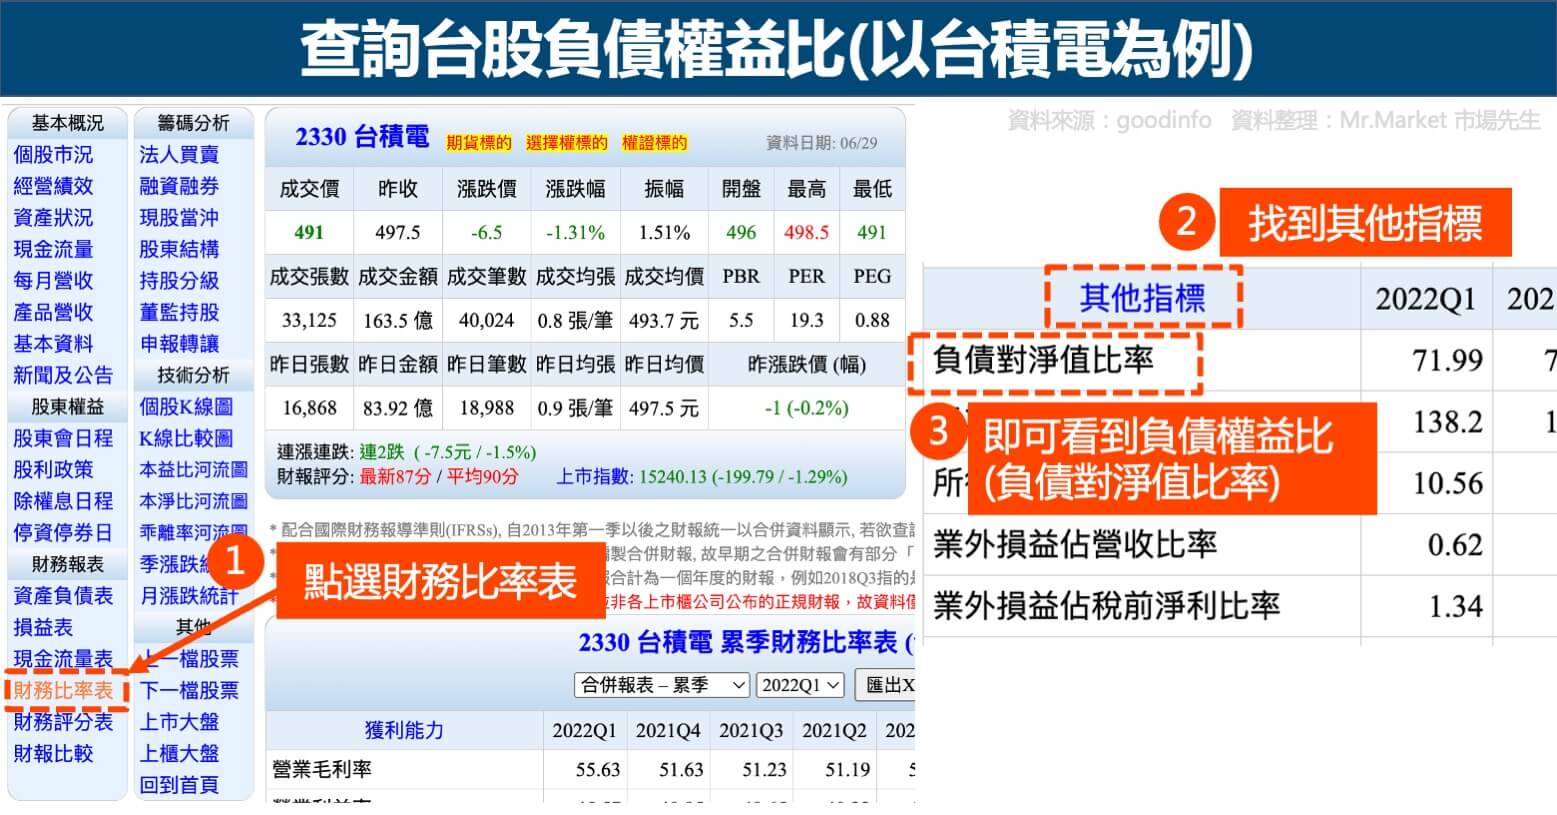
Task: Open 股利政策 link
Action: tap(53, 469)
